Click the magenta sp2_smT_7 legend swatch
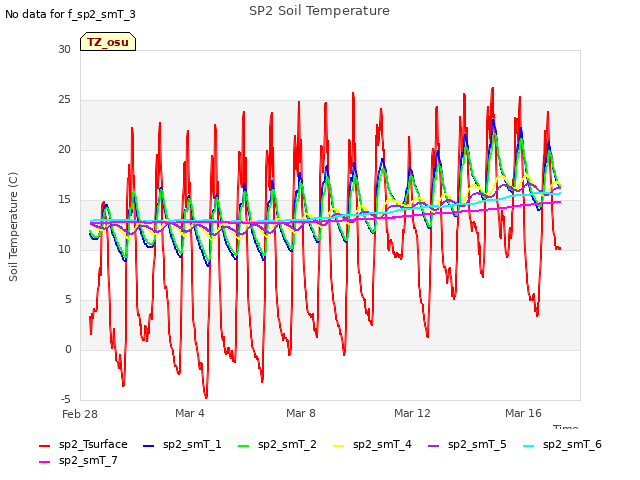The height and width of the screenshot is (480, 640). point(44,462)
